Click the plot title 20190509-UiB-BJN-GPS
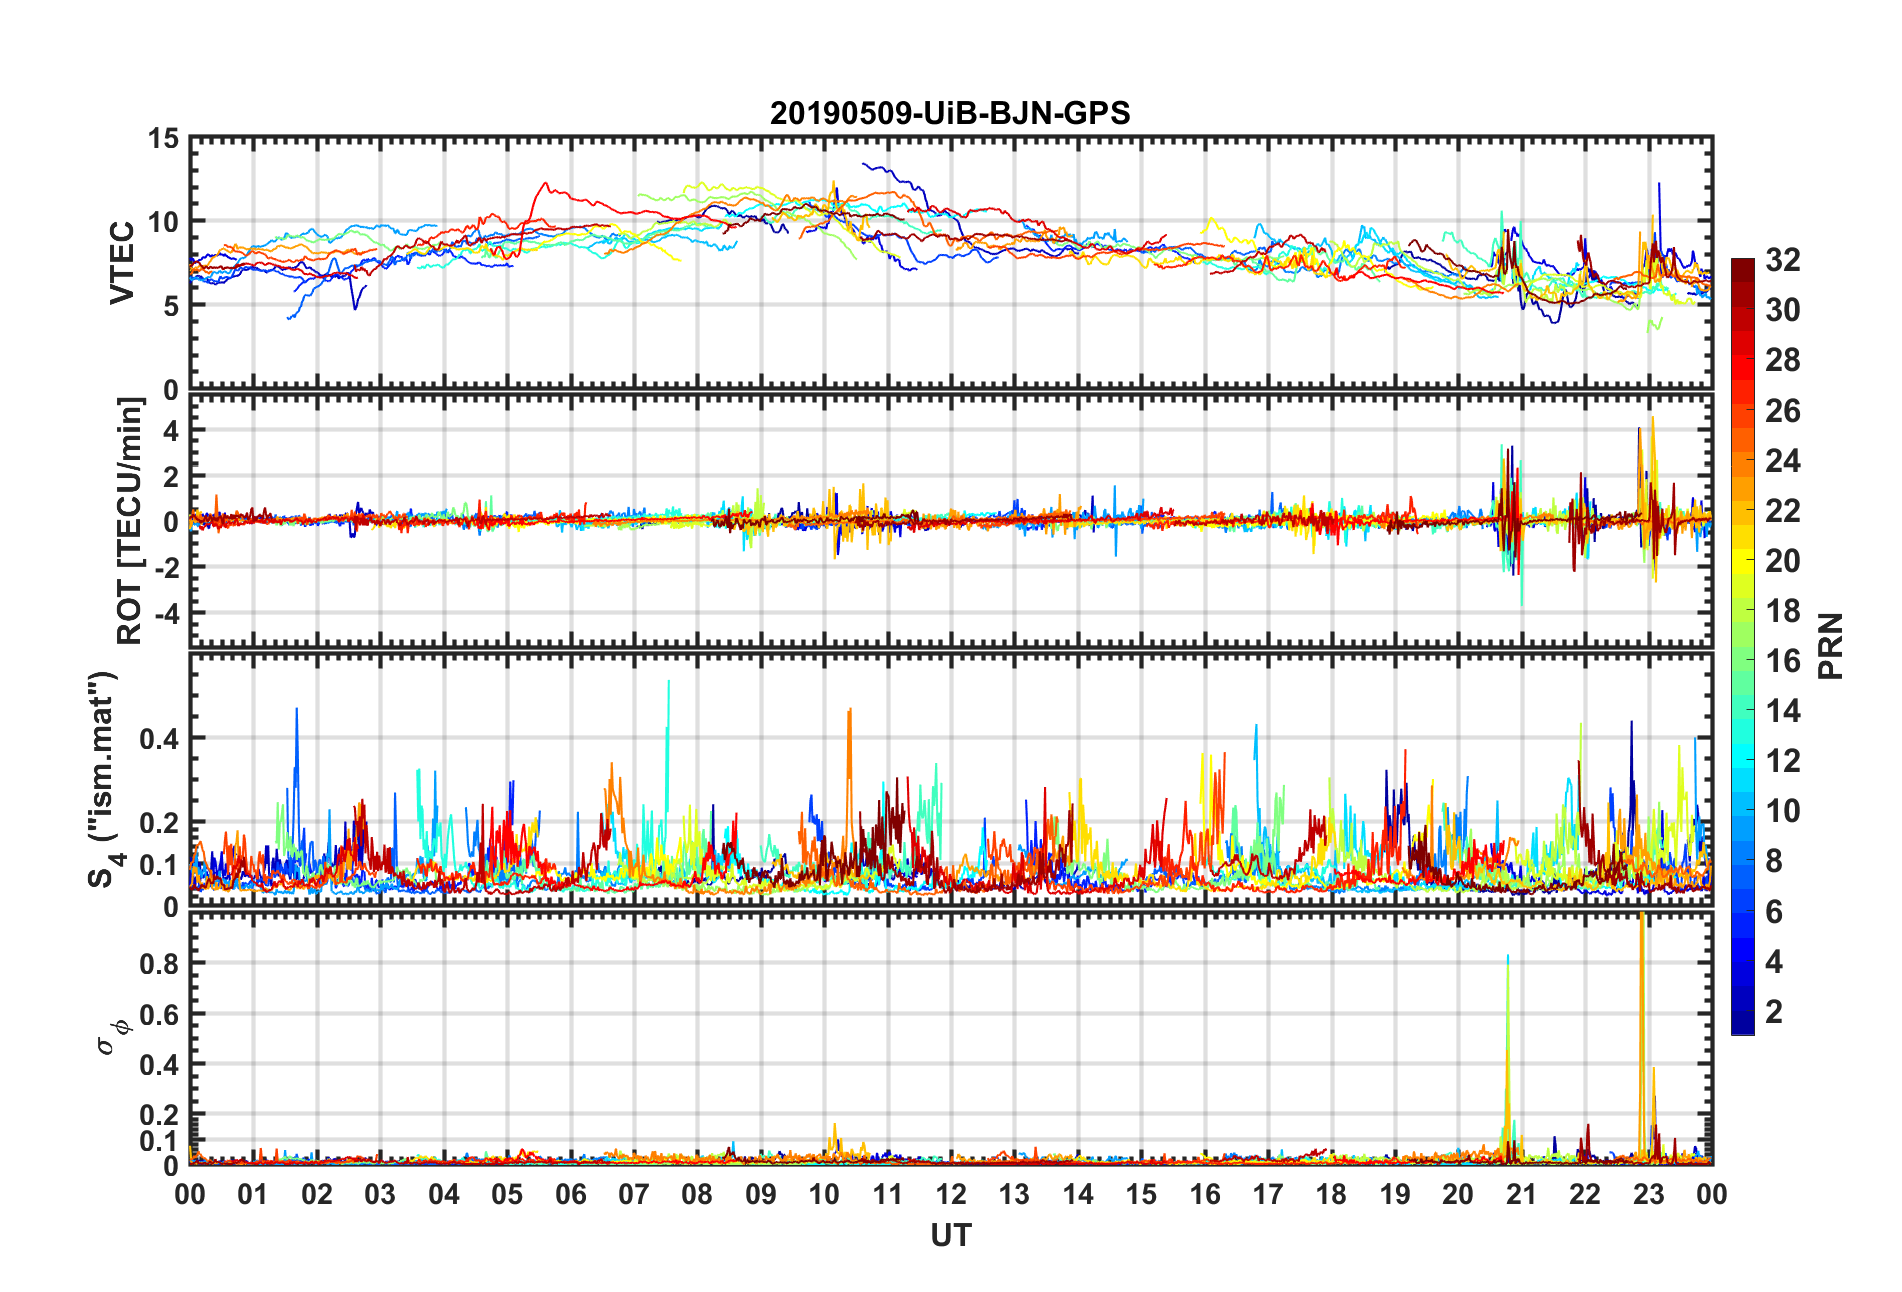Viewport: 1902px width, 1292px height. click(x=950, y=113)
